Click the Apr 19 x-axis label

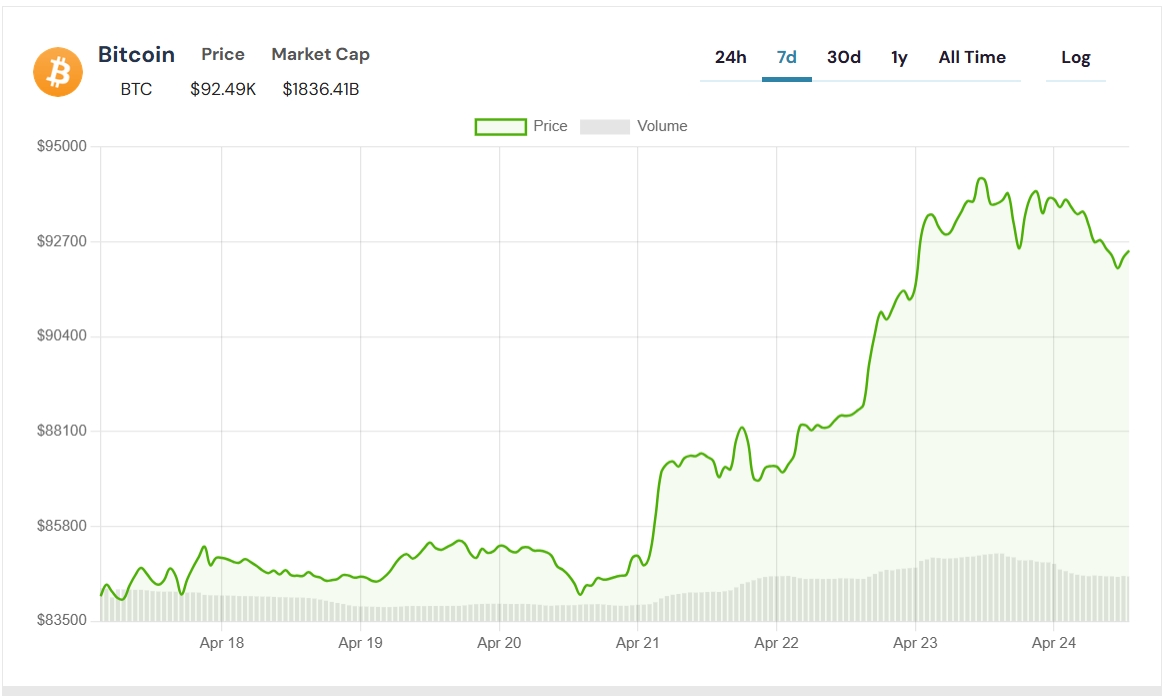[361, 643]
